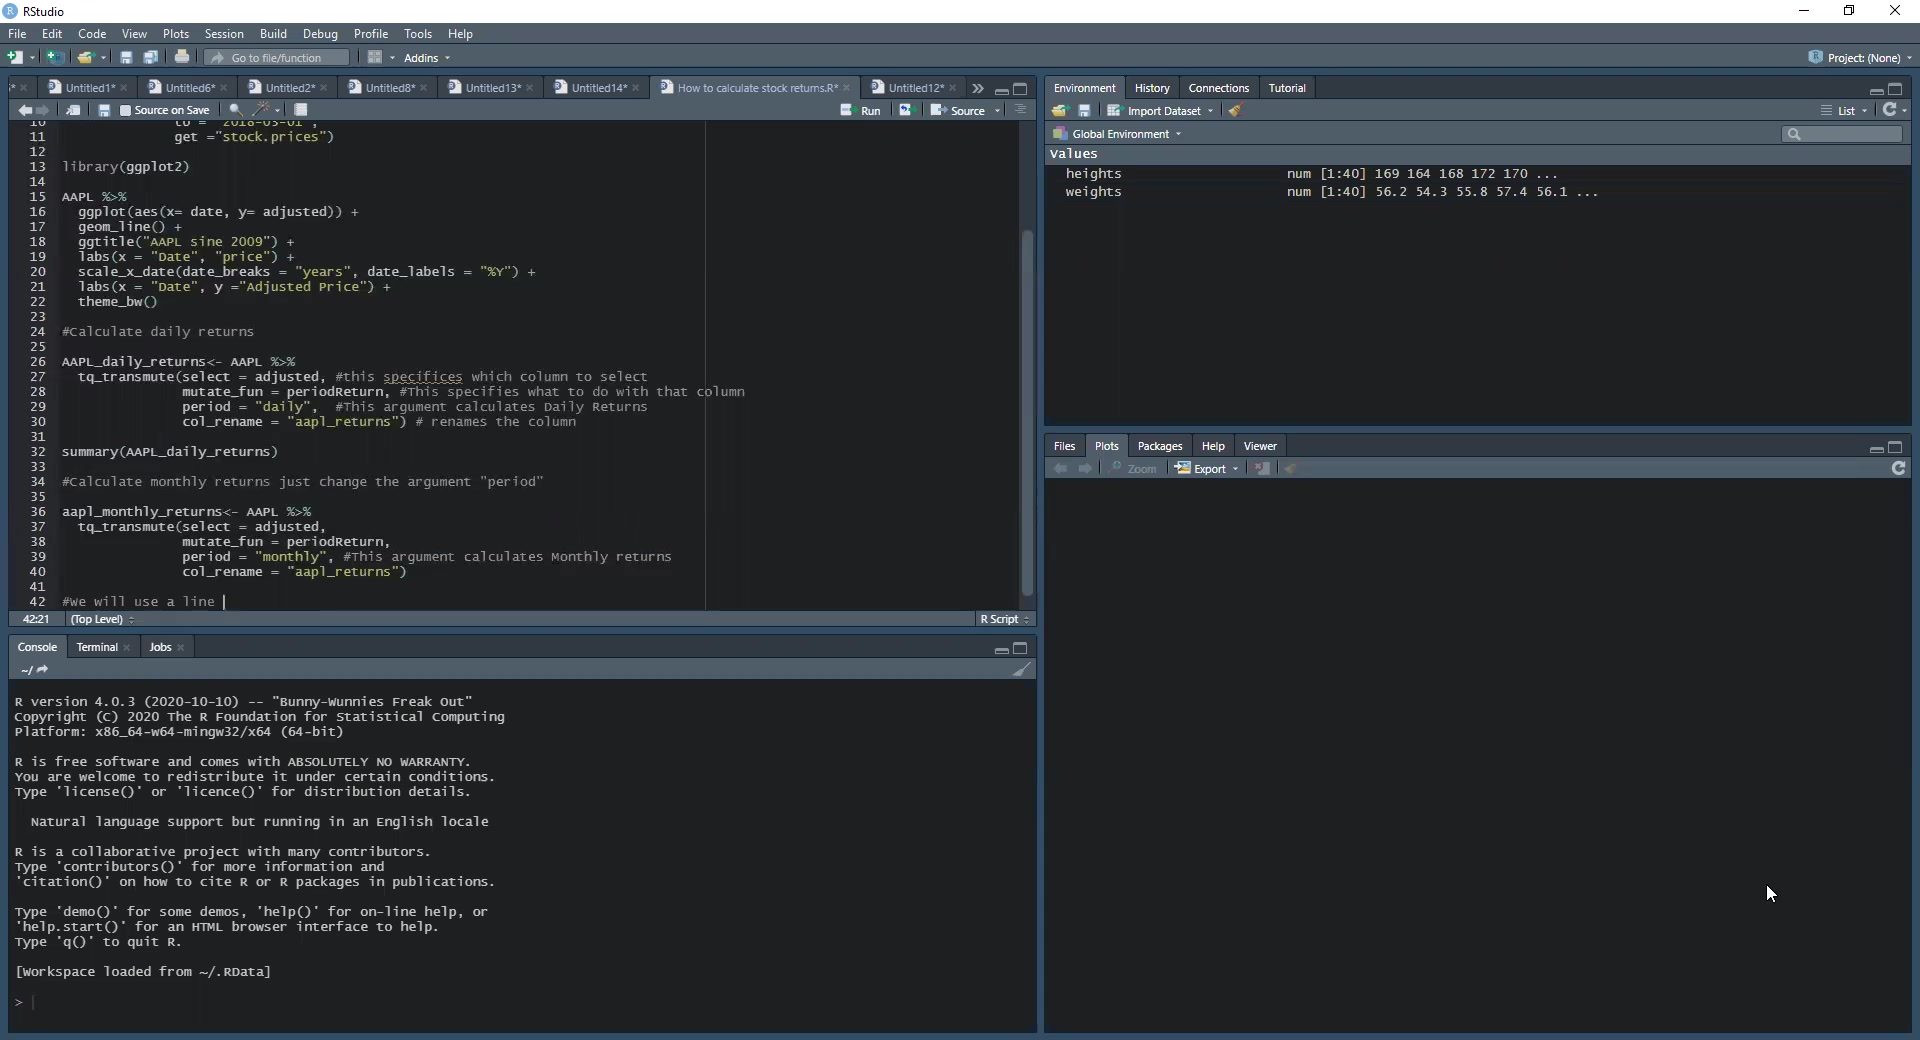The height and width of the screenshot is (1040, 1920).
Task: Open Find/Replace with magnifier icon
Action: click(235, 111)
